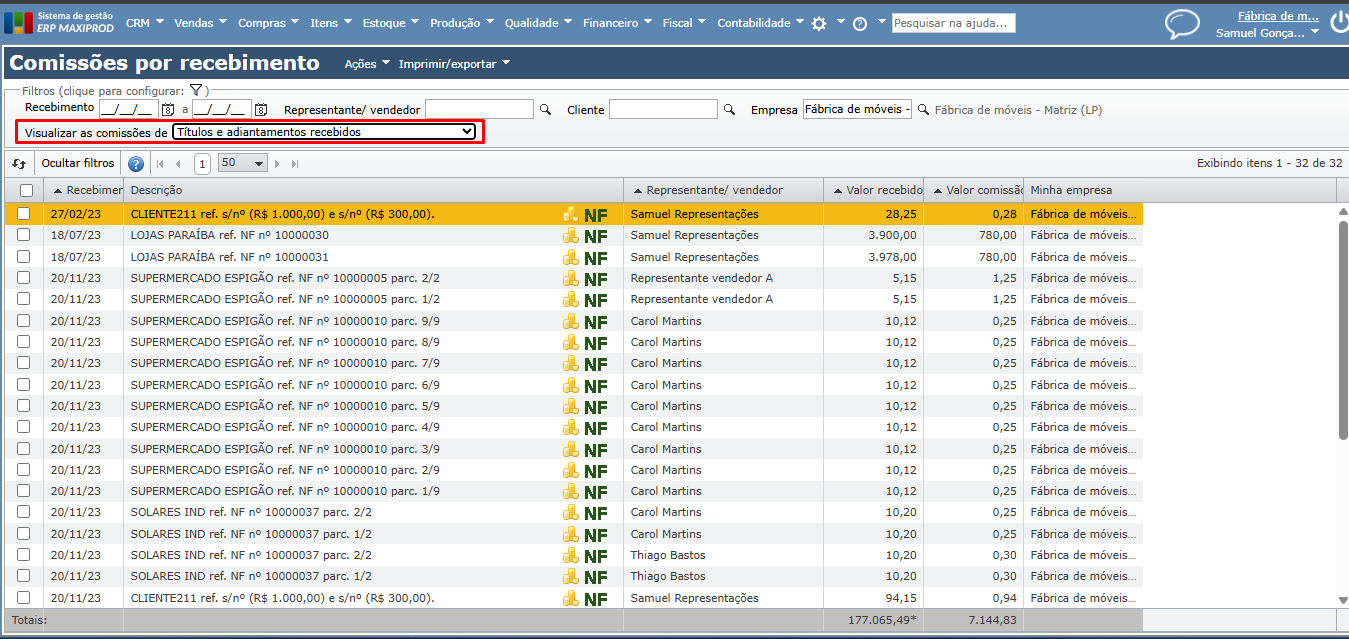Select checkbox for LOJAS PARAÍBA NF 10000030
The height and width of the screenshot is (639, 1349).
tap(24, 235)
